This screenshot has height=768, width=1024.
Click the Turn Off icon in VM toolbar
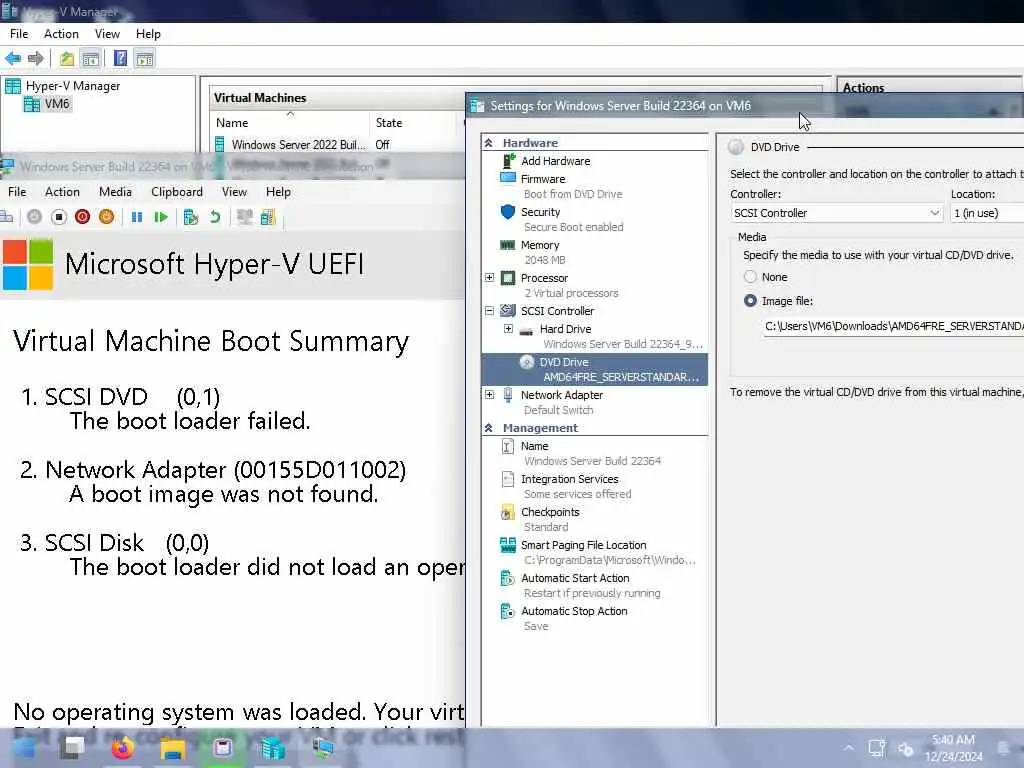pyautogui.click(x=59, y=217)
